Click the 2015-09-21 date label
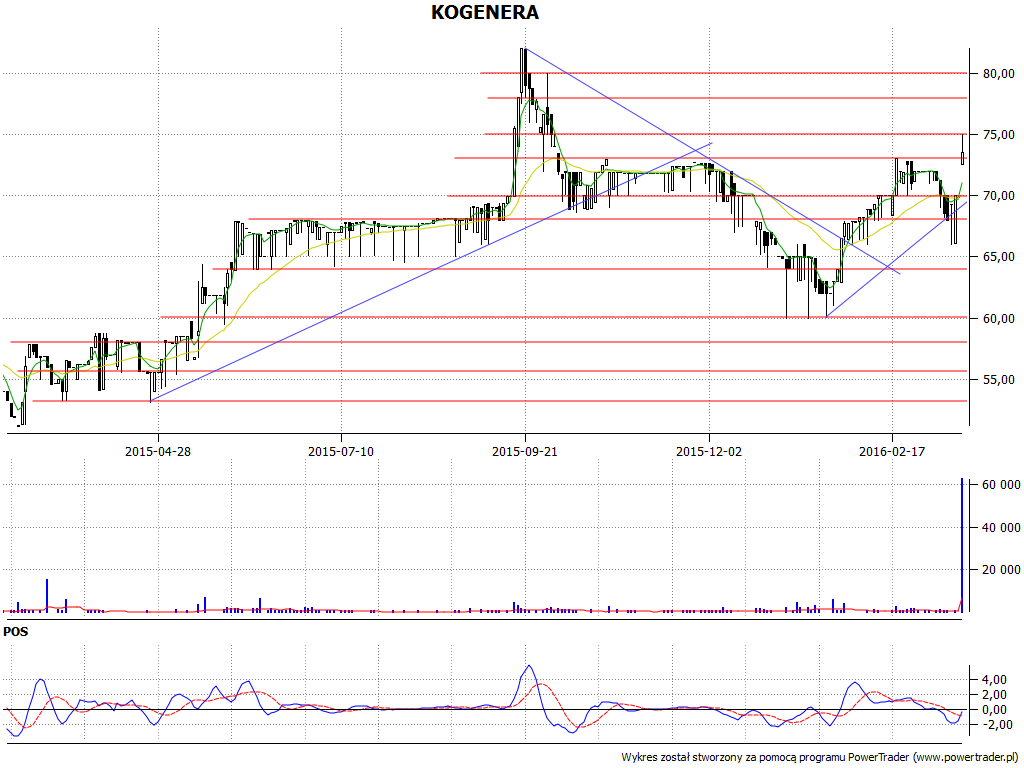The image size is (1024, 768). (524, 451)
